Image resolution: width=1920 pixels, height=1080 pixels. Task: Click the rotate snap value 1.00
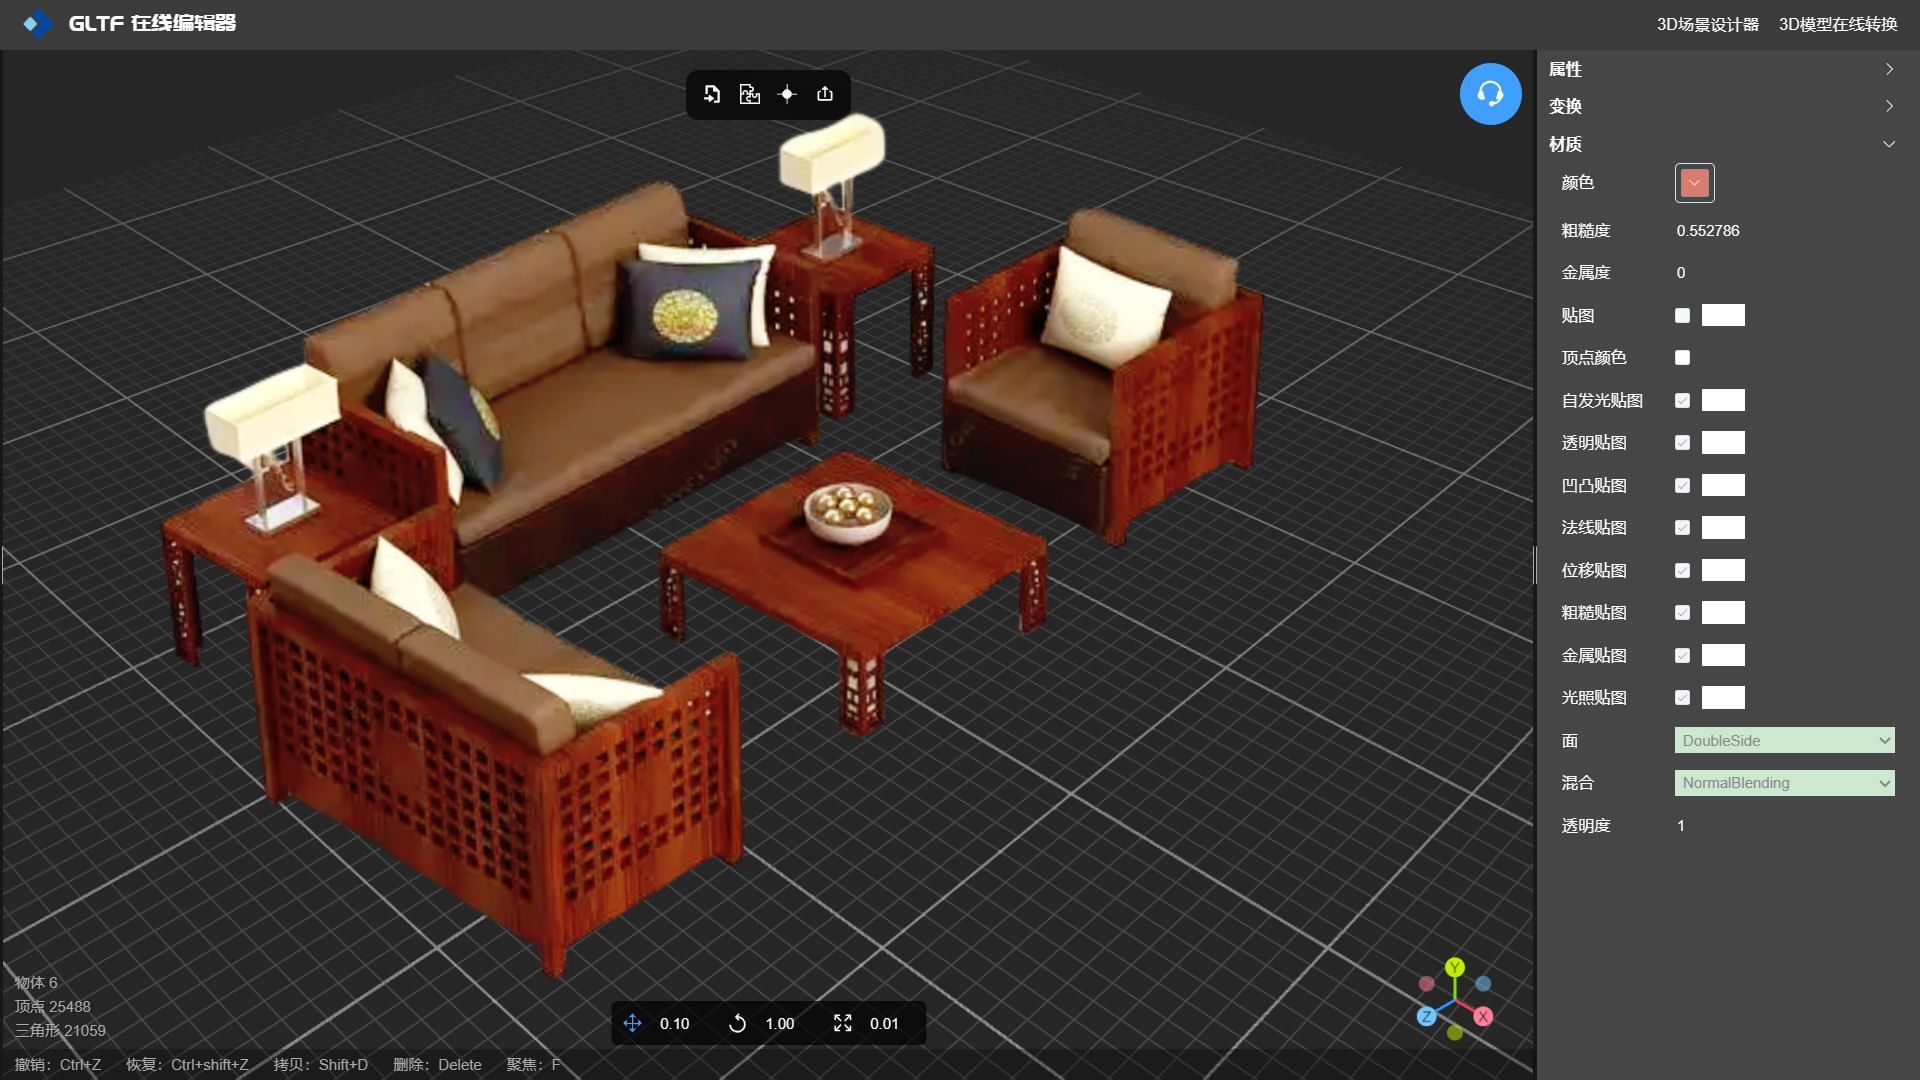[779, 1023]
